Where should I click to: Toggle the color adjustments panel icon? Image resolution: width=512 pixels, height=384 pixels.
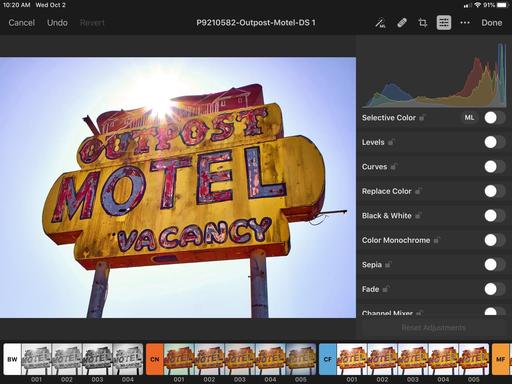444,23
